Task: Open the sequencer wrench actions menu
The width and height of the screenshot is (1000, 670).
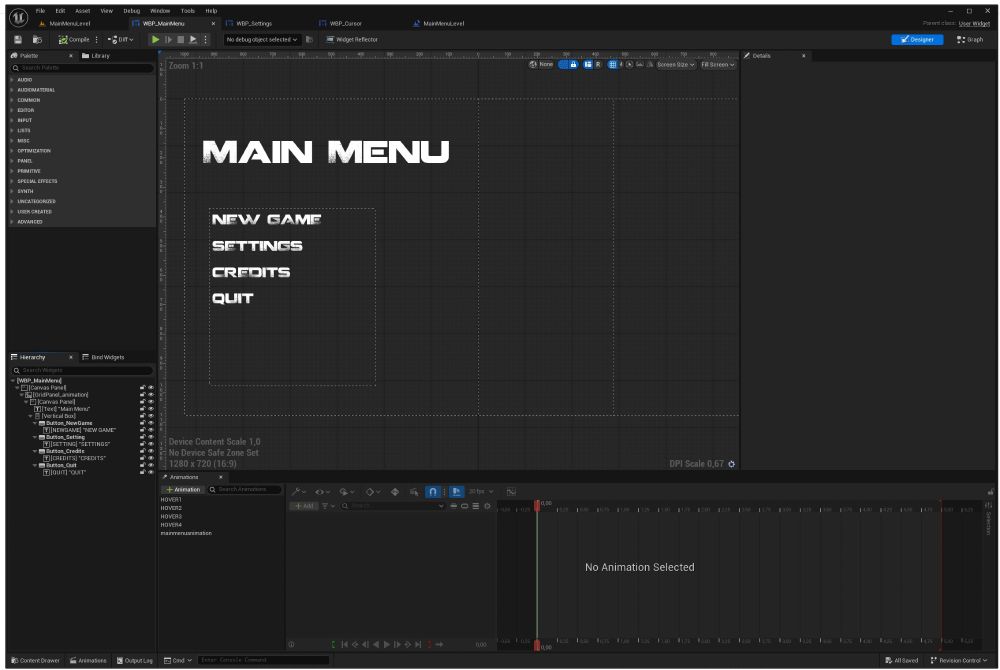Action: coord(298,492)
